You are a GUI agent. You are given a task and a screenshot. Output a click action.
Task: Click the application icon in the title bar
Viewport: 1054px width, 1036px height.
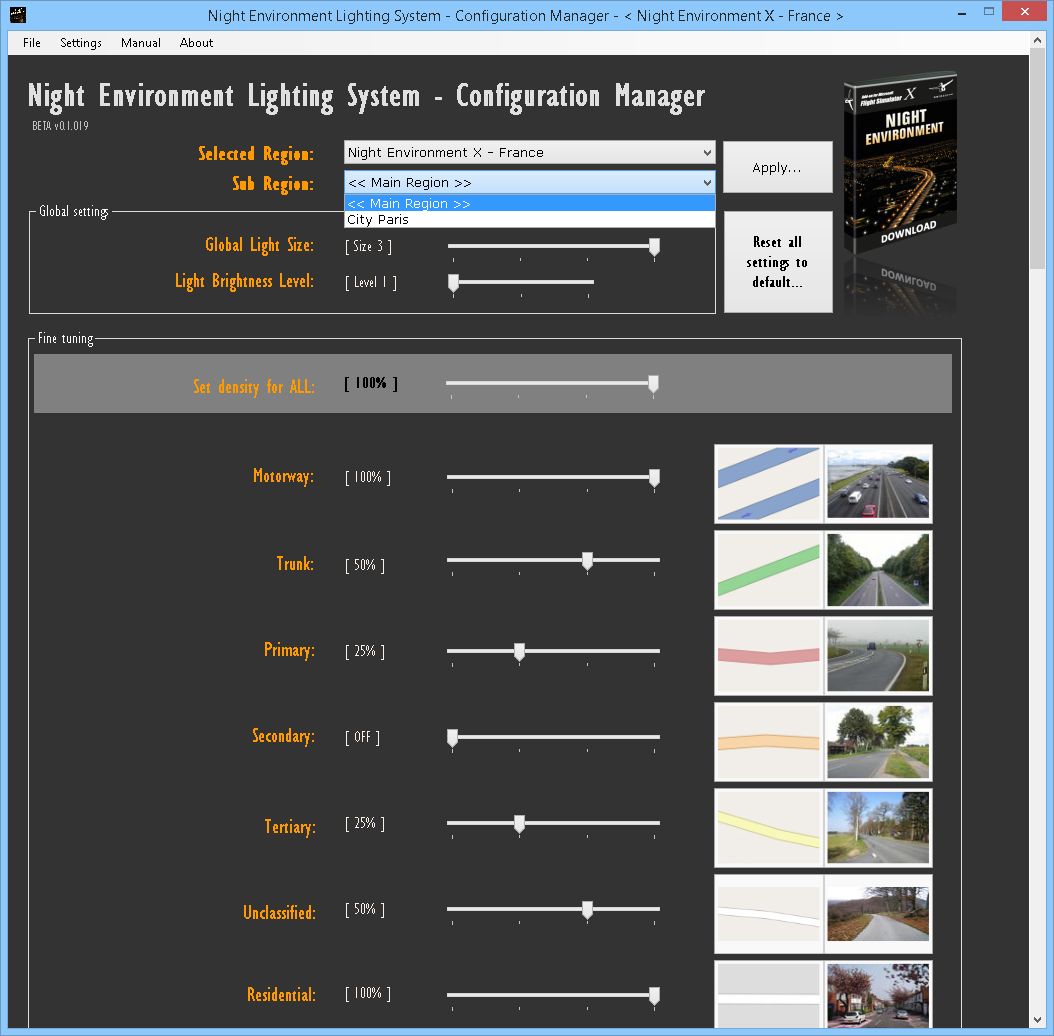[18, 15]
